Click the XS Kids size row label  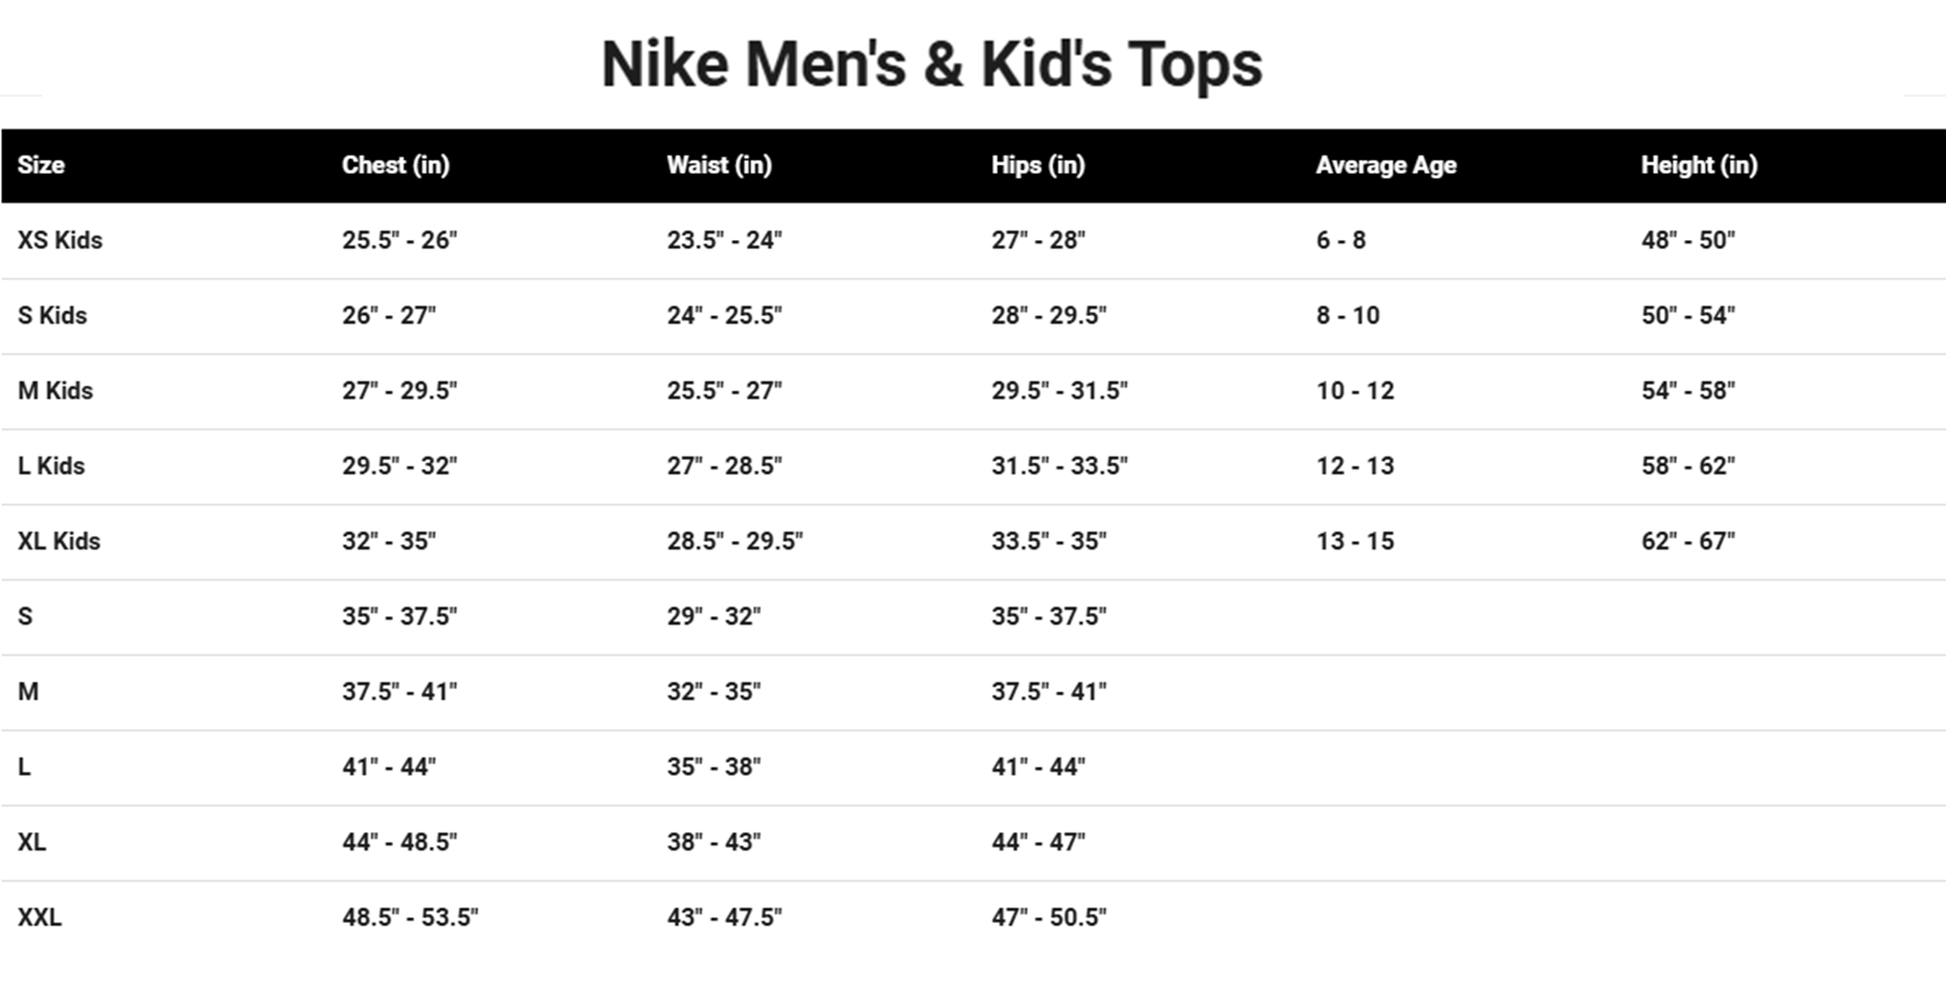(x=60, y=240)
